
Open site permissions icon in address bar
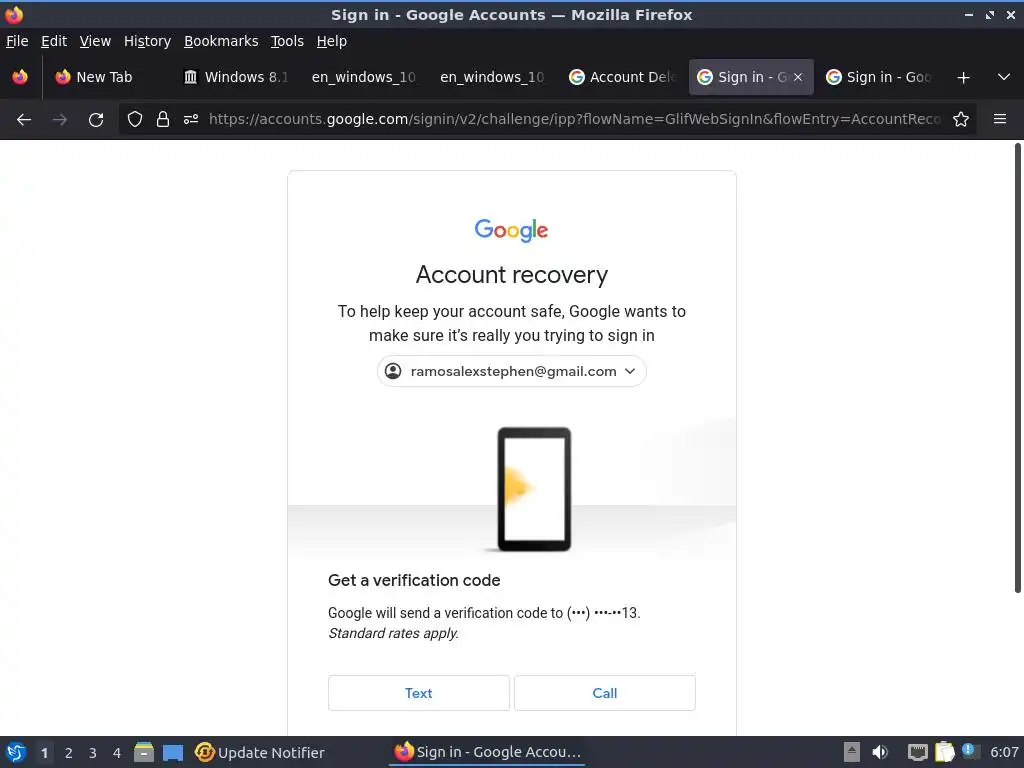(191, 119)
